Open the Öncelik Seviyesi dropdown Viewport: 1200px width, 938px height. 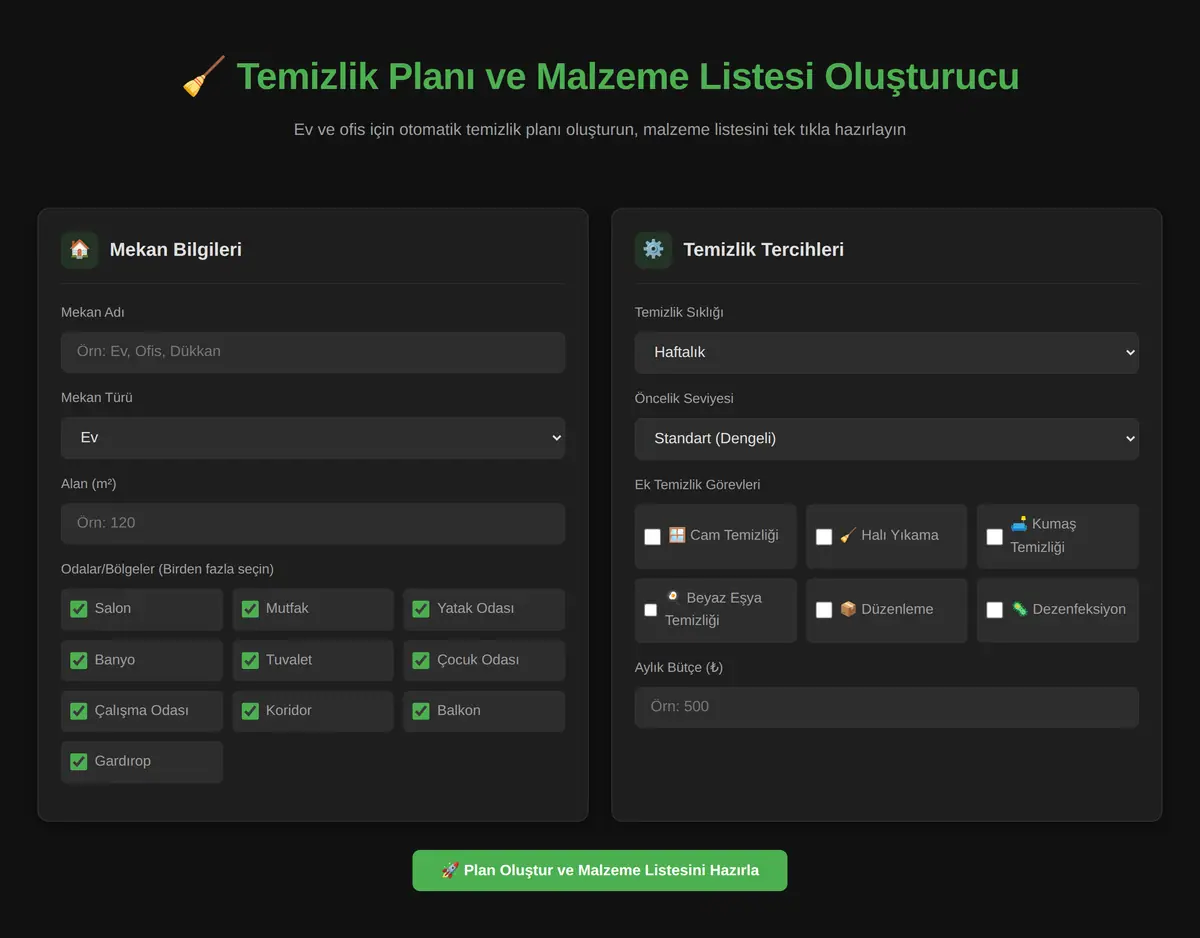[887, 439]
